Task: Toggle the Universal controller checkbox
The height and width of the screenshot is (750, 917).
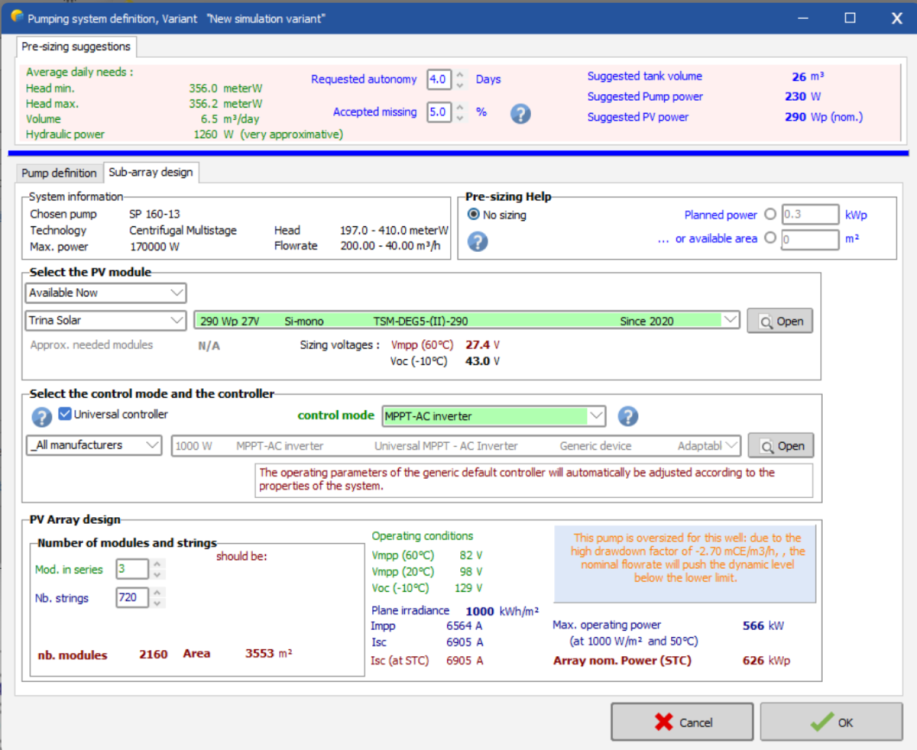Action: (x=65, y=414)
